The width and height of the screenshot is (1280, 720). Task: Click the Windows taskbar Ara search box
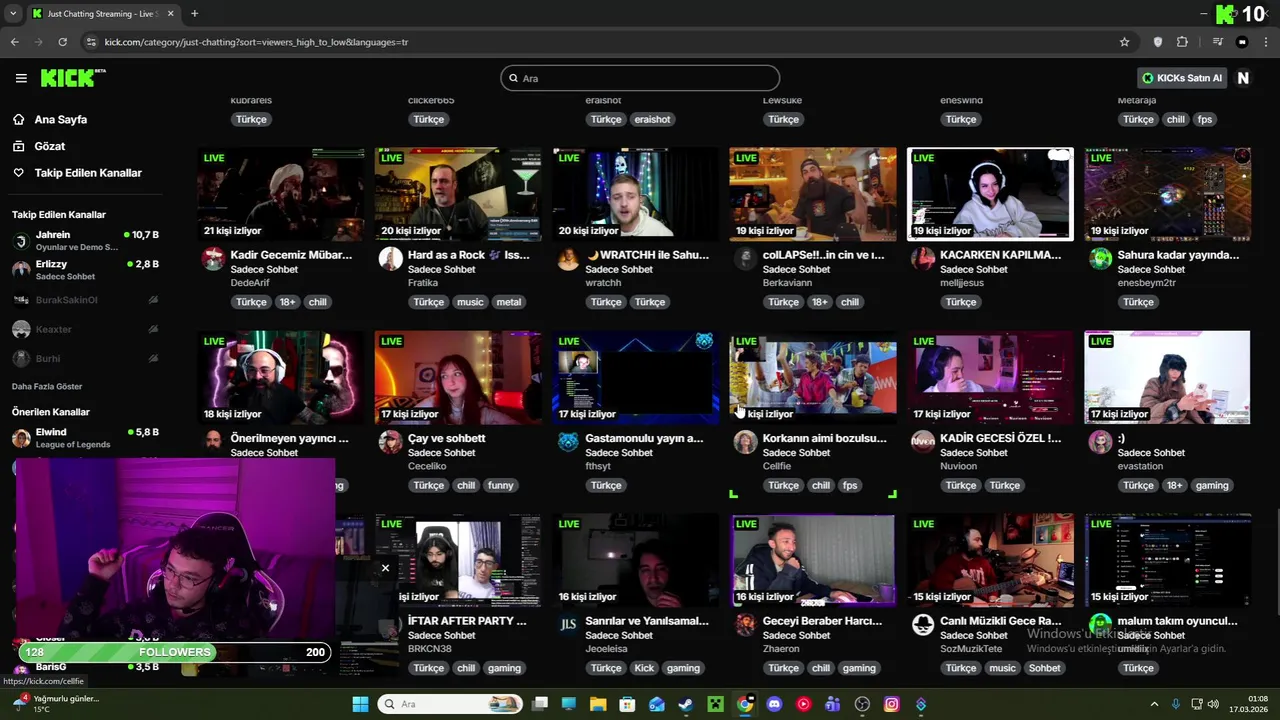[x=450, y=704]
